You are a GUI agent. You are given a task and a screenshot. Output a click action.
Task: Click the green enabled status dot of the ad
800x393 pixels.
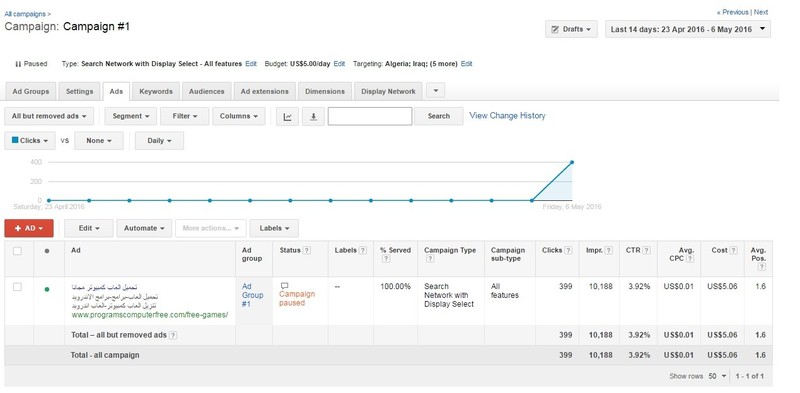(47, 289)
